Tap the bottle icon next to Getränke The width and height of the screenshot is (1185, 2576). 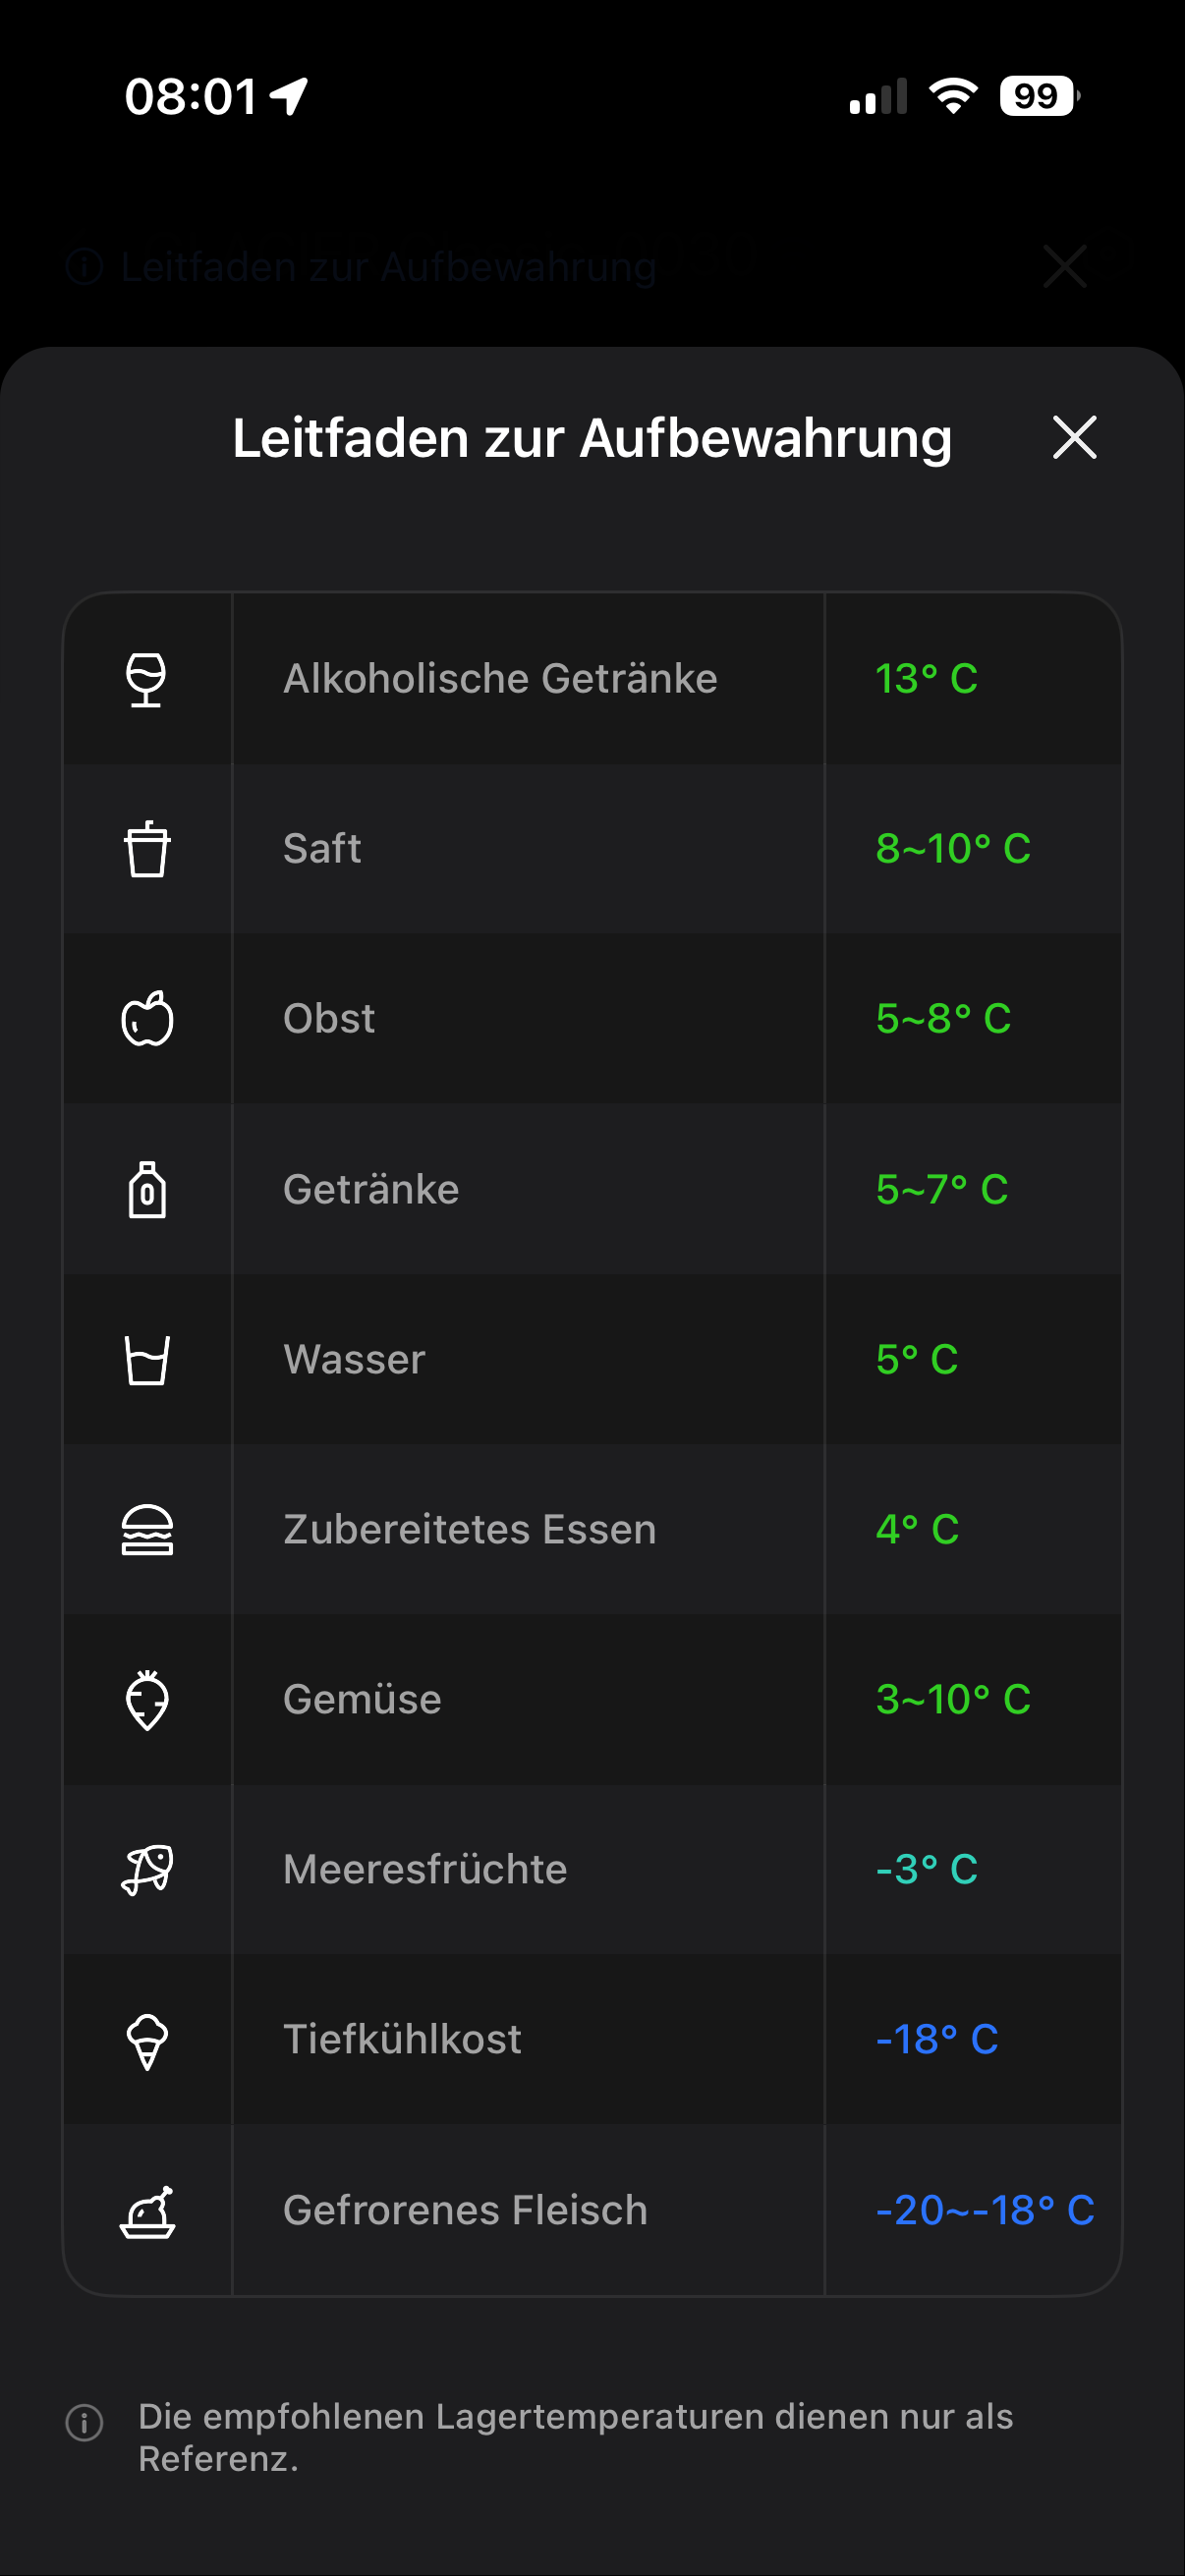pyautogui.click(x=147, y=1189)
